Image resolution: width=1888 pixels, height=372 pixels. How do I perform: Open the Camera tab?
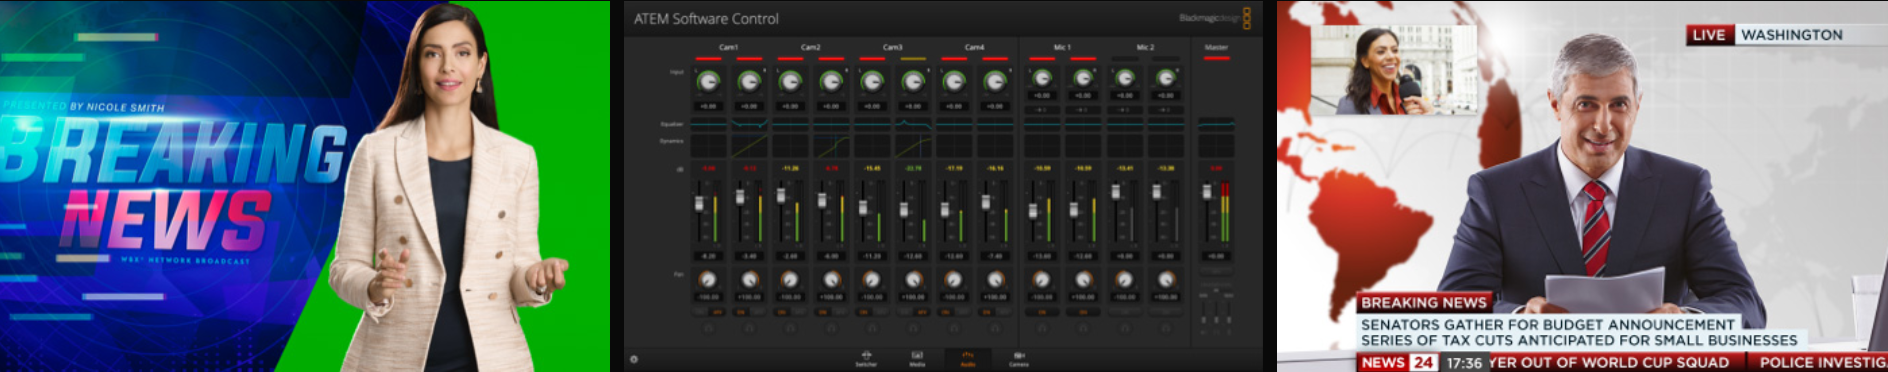pos(1019,359)
